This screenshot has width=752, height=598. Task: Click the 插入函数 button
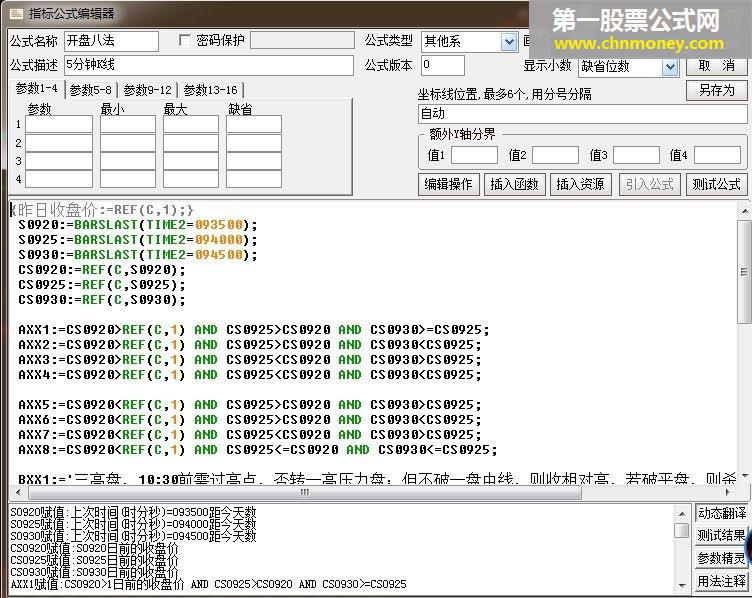(x=515, y=184)
